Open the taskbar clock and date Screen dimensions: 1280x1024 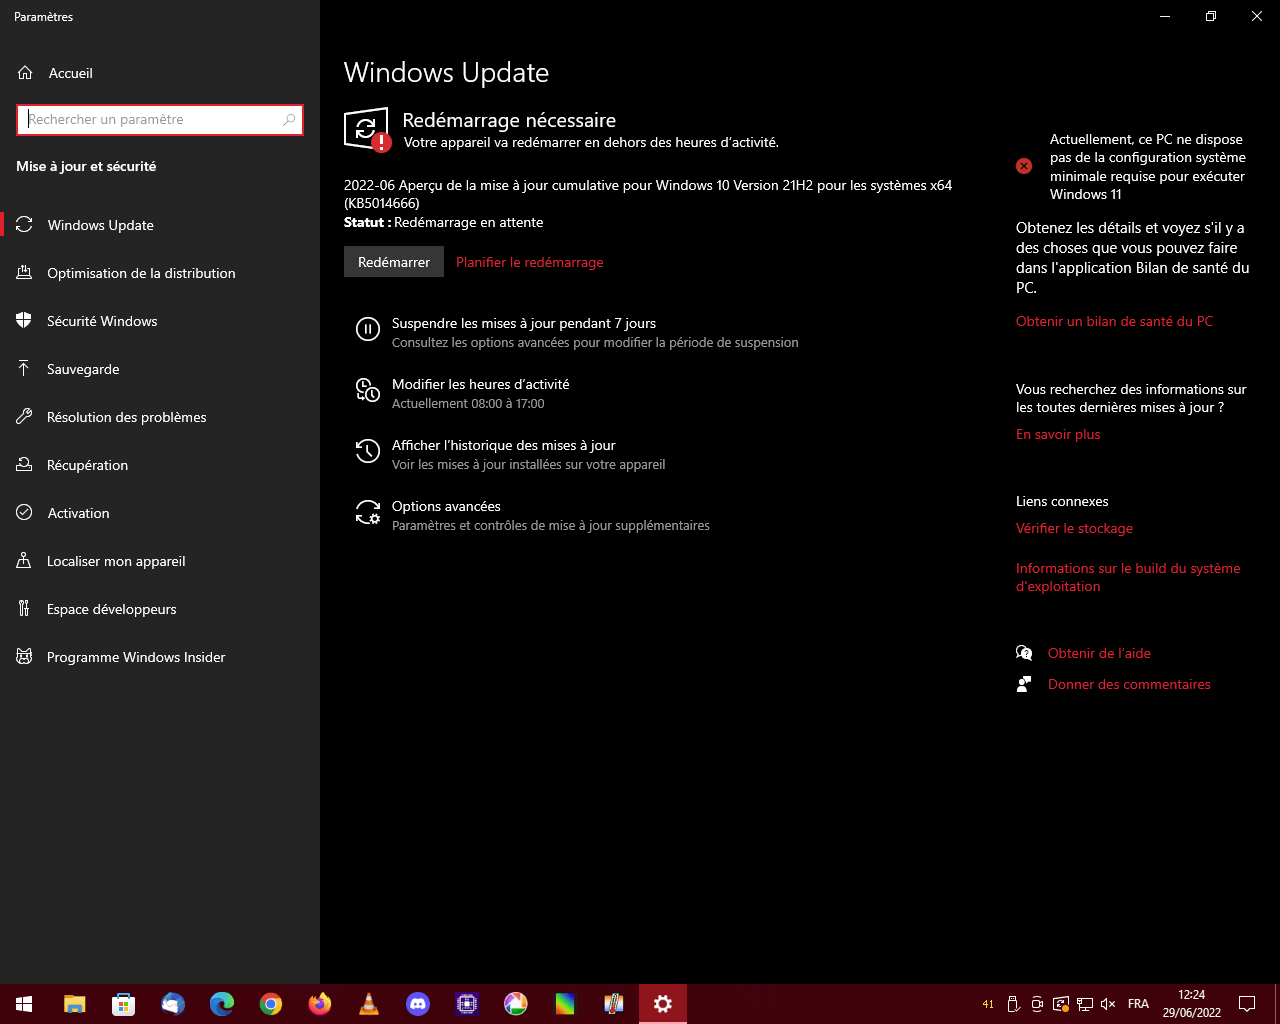(x=1192, y=1004)
